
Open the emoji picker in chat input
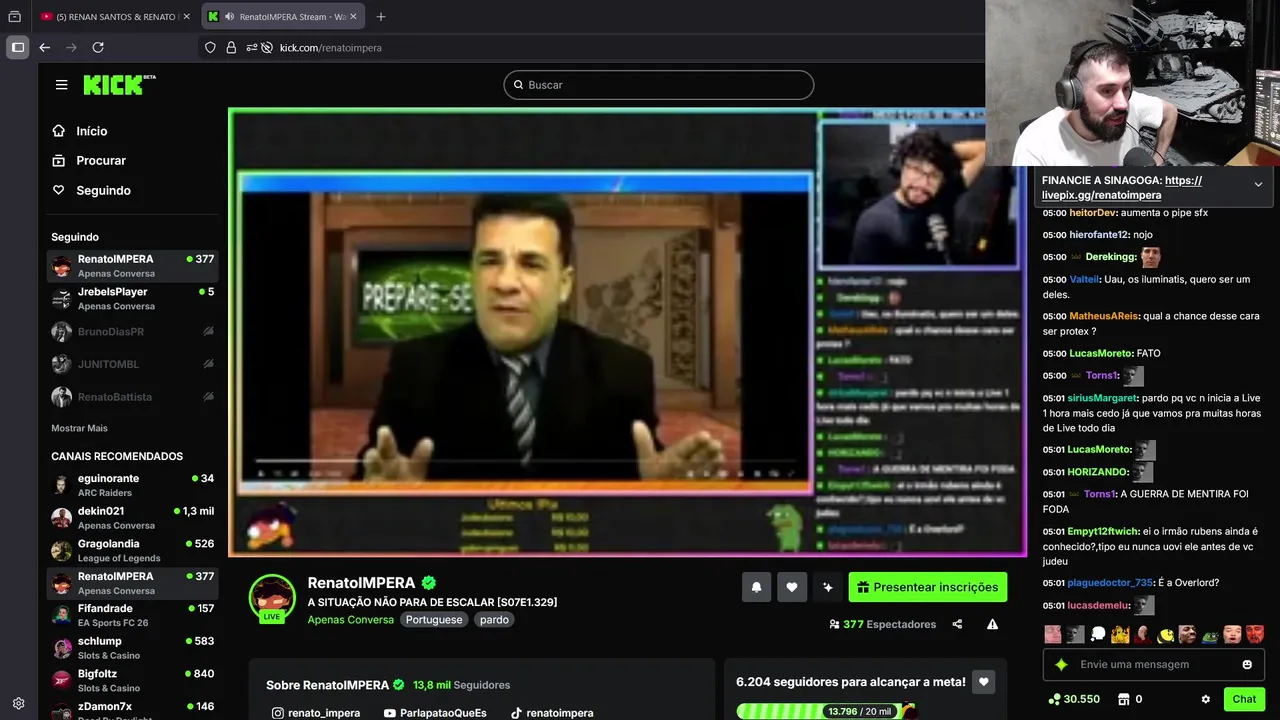coord(1247,664)
